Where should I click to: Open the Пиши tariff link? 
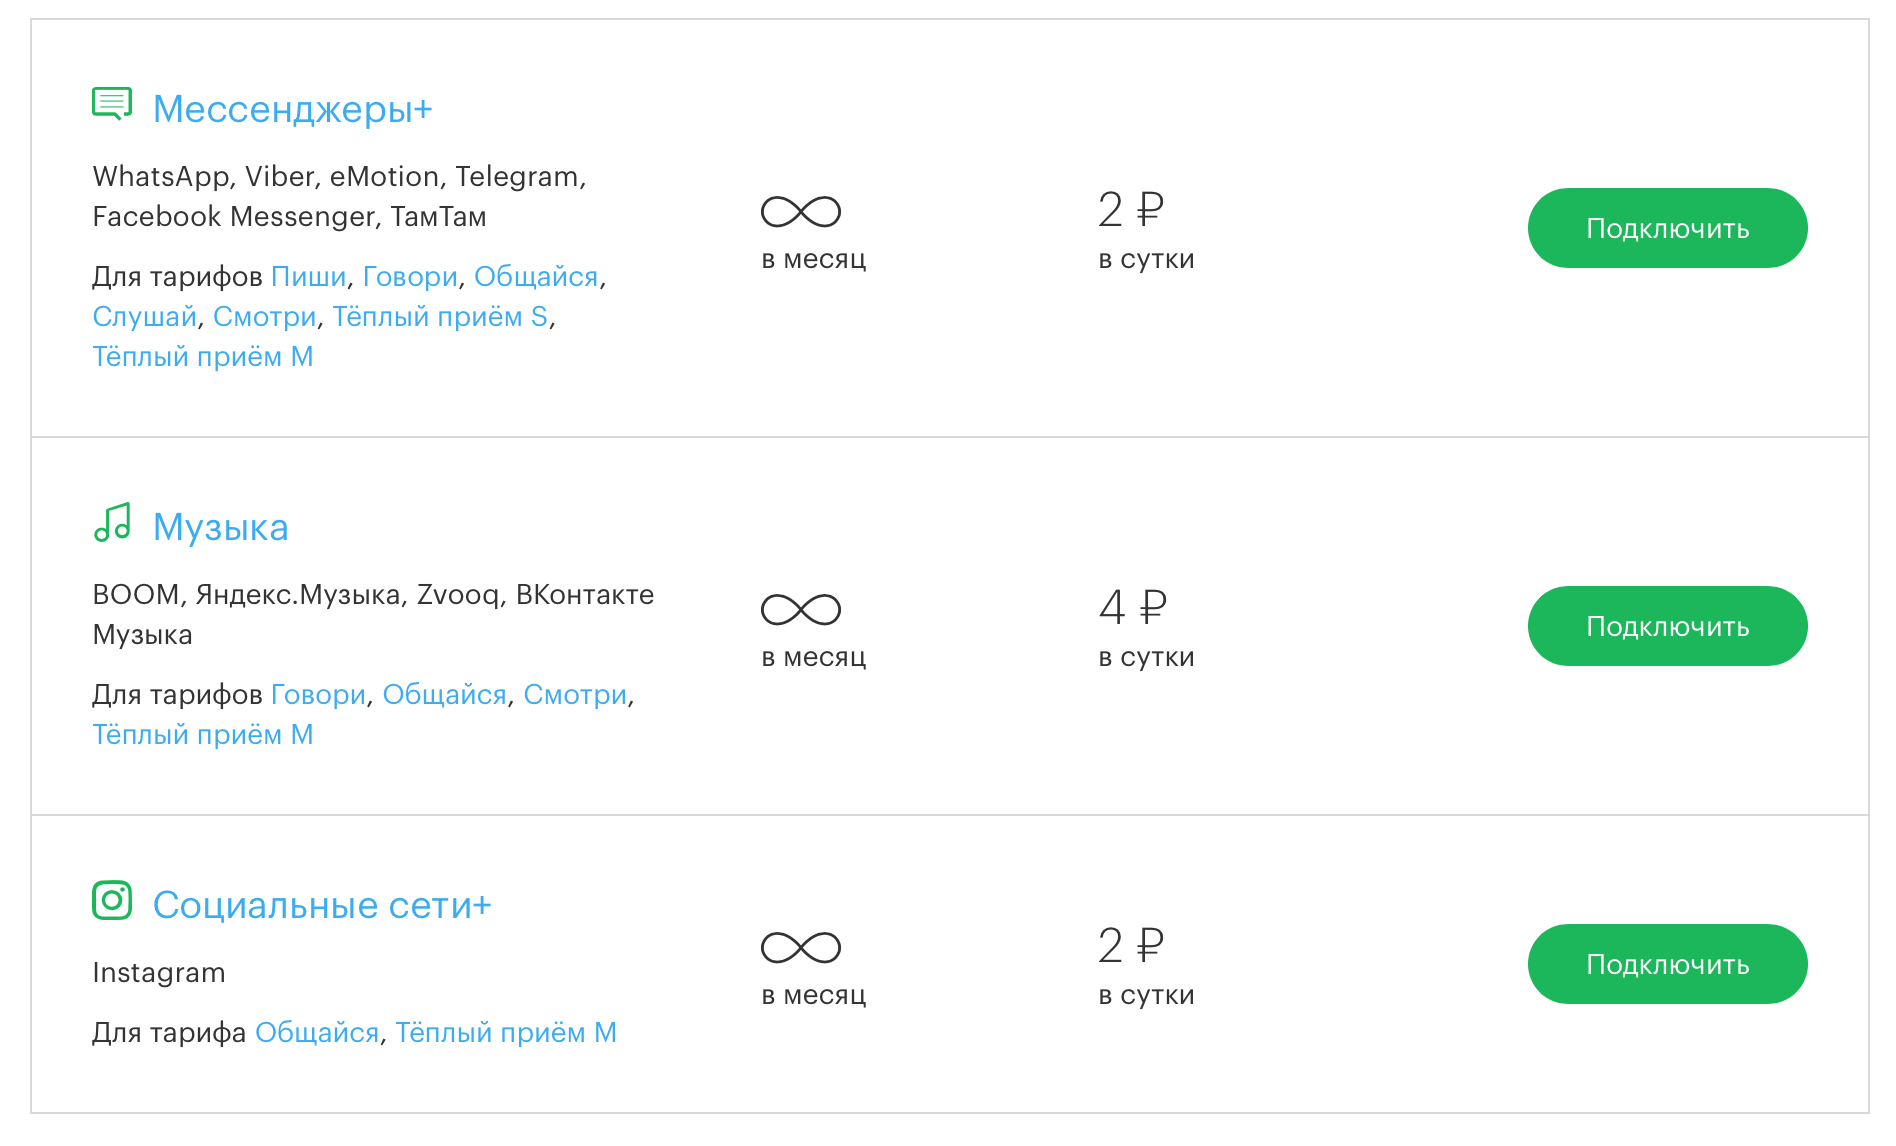click(x=309, y=277)
